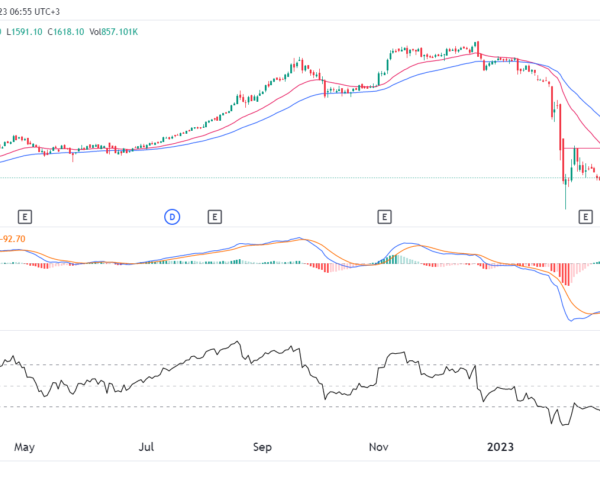600x487 pixels.
Task: Open the earnings E marker above Nov
Action: coord(385,217)
